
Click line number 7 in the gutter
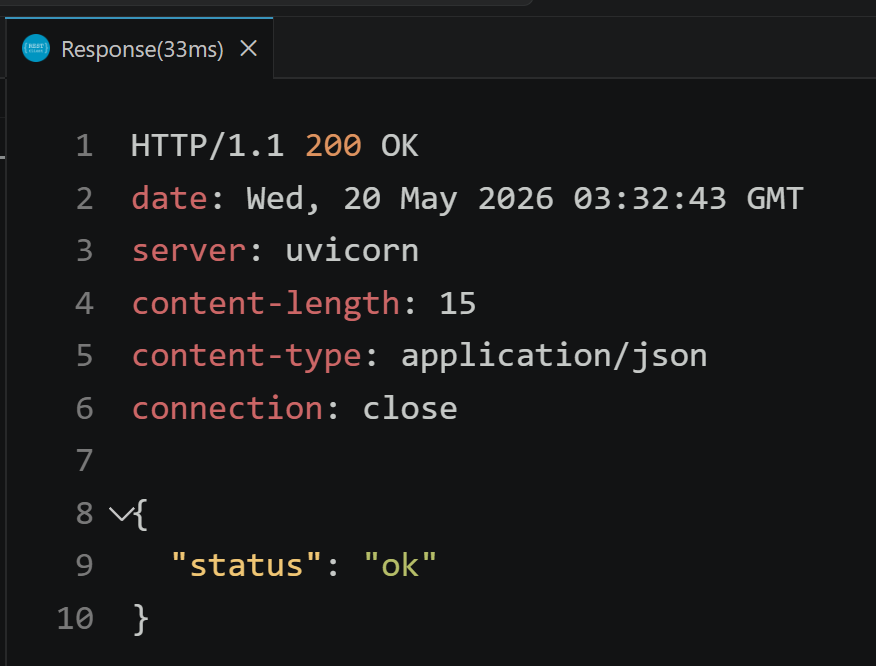click(x=84, y=460)
